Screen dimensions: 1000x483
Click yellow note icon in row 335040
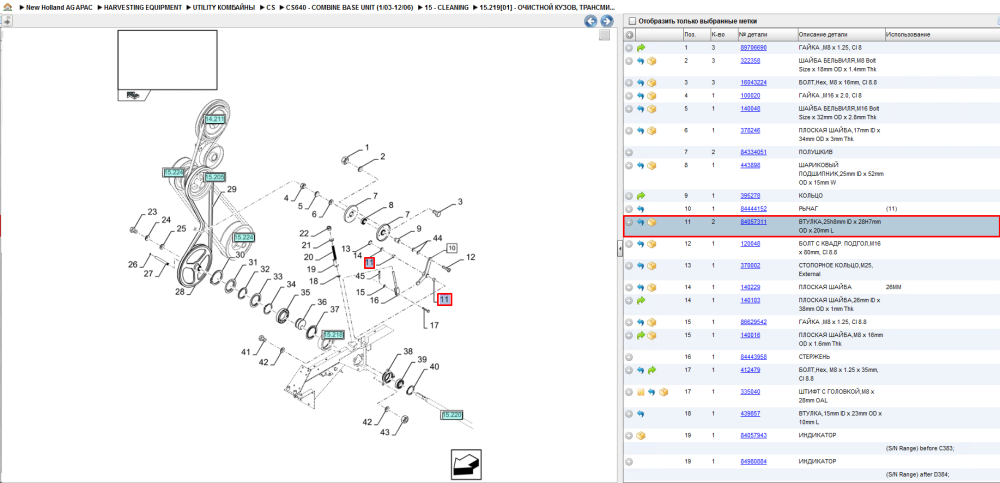pyautogui.click(x=641, y=392)
